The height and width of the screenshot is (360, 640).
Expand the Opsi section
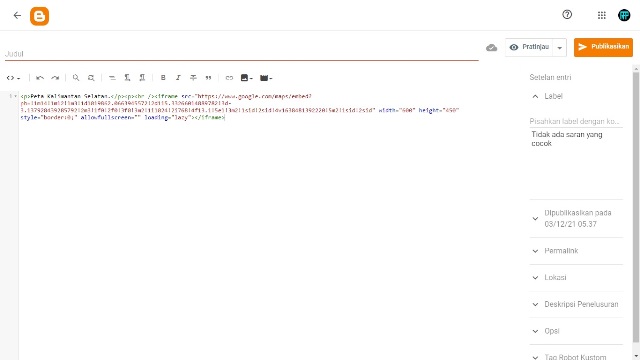tap(576, 331)
